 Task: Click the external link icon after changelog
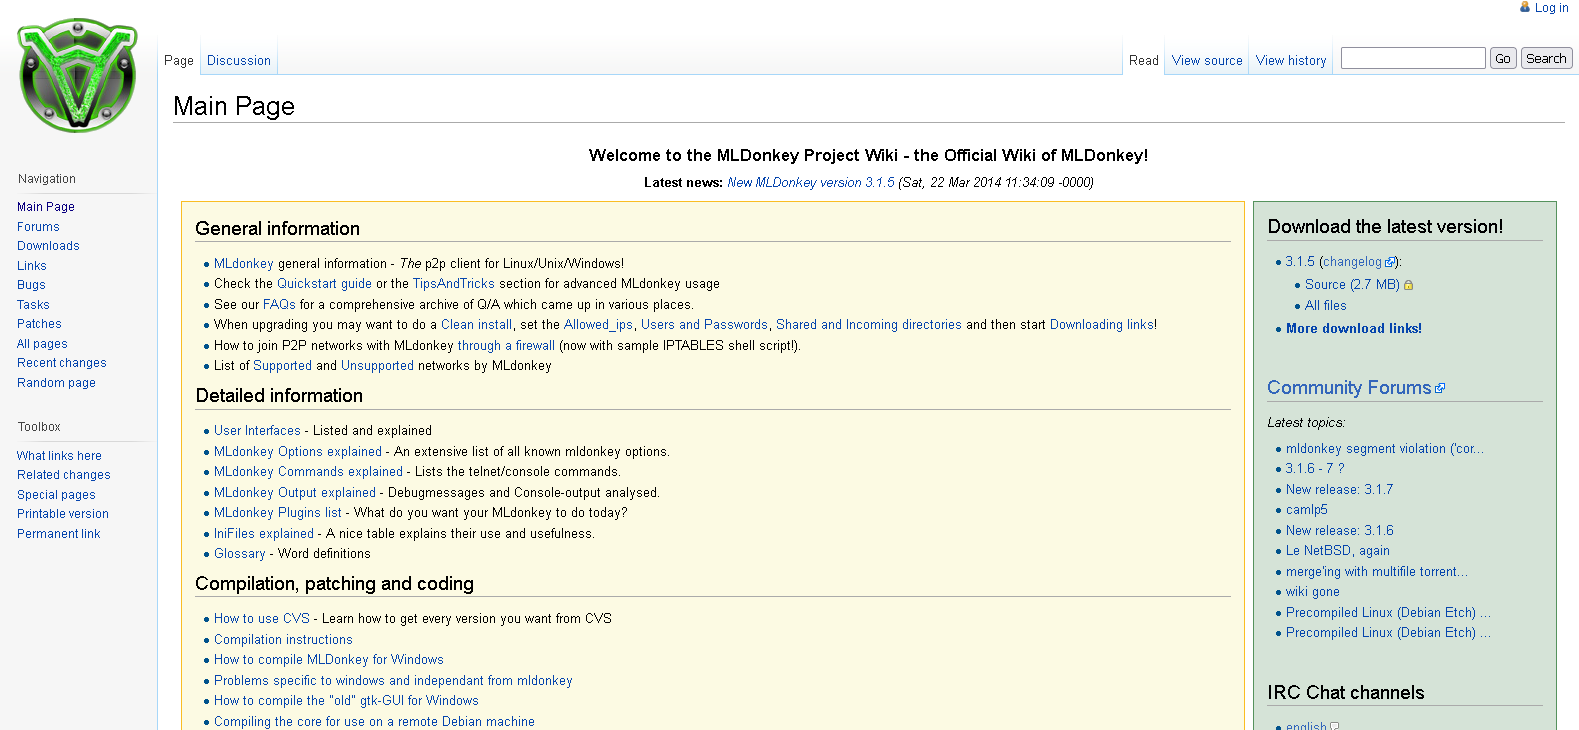coord(1390,262)
